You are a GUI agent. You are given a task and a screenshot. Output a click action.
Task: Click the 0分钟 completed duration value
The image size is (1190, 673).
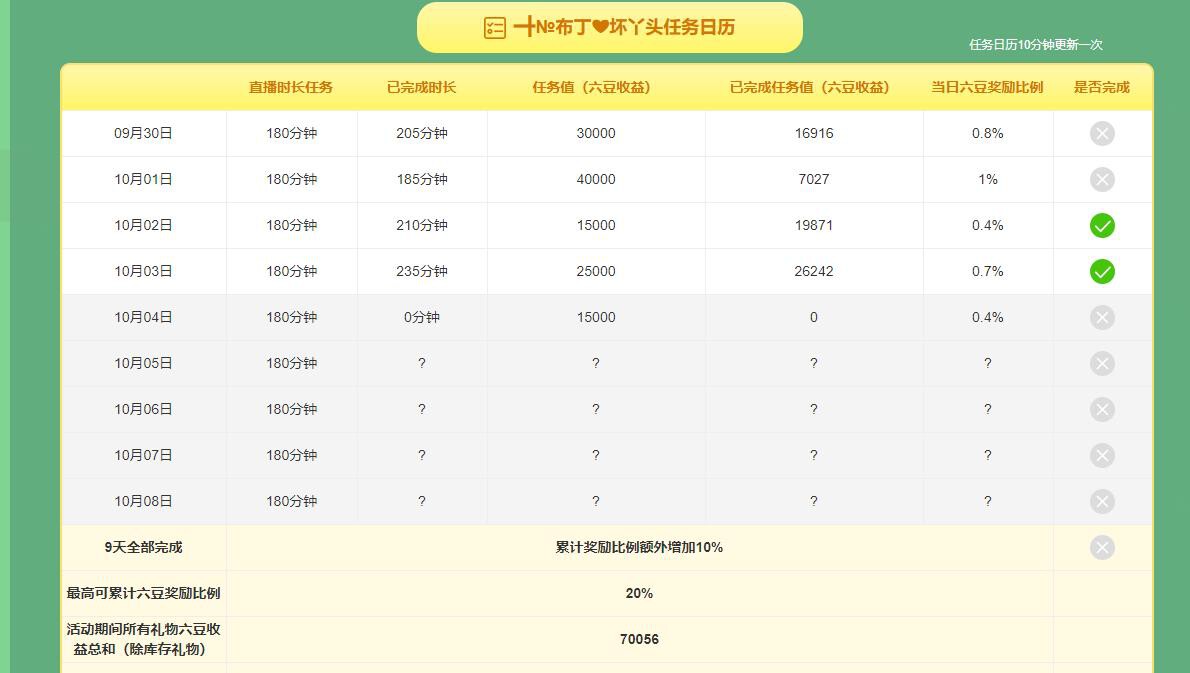coord(422,317)
